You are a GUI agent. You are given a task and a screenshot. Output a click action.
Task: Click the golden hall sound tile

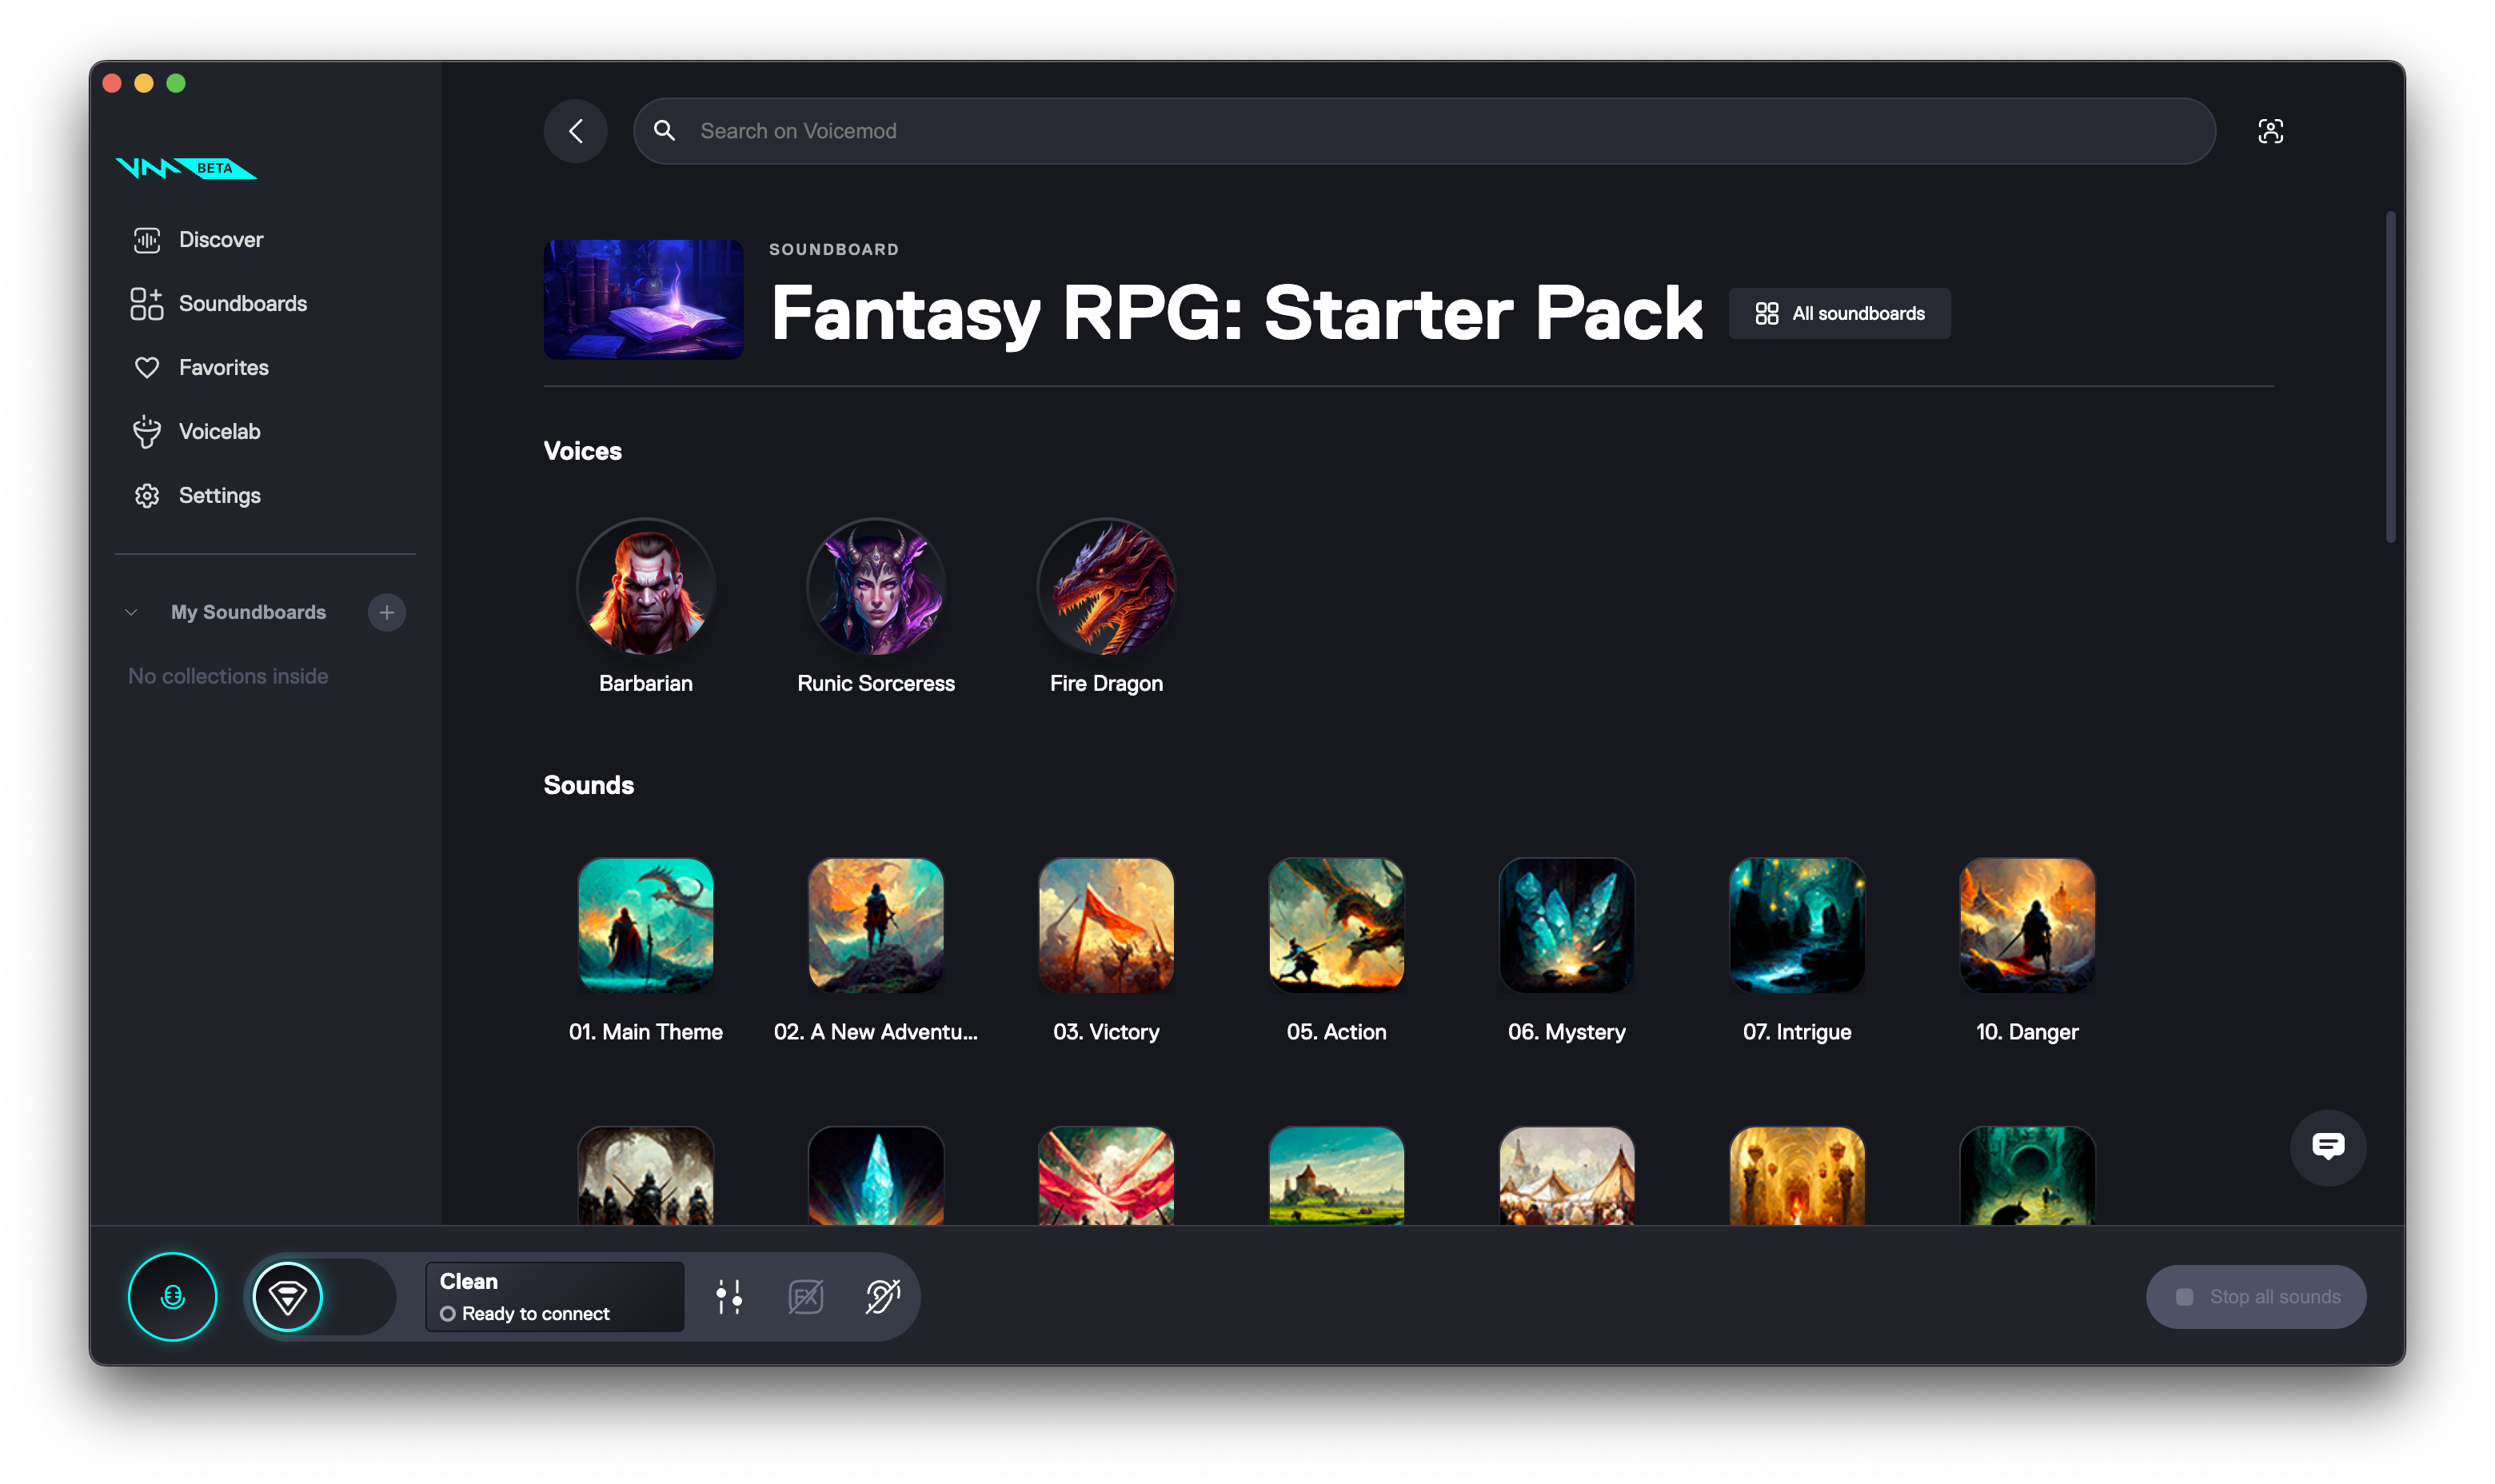(x=1797, y=1176)
